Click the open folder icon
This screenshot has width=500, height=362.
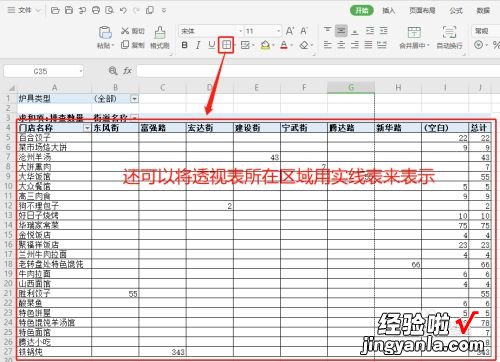point(55,10)
